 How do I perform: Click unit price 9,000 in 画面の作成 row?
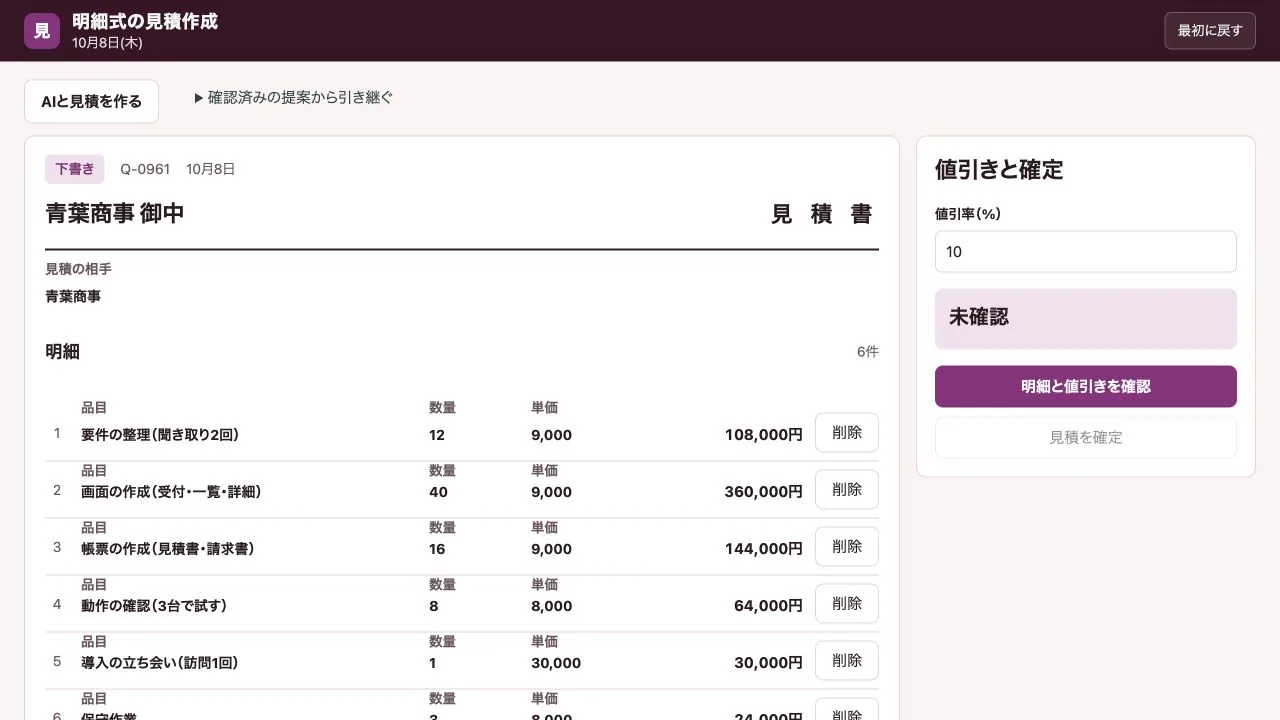click(x=552, y=492)
